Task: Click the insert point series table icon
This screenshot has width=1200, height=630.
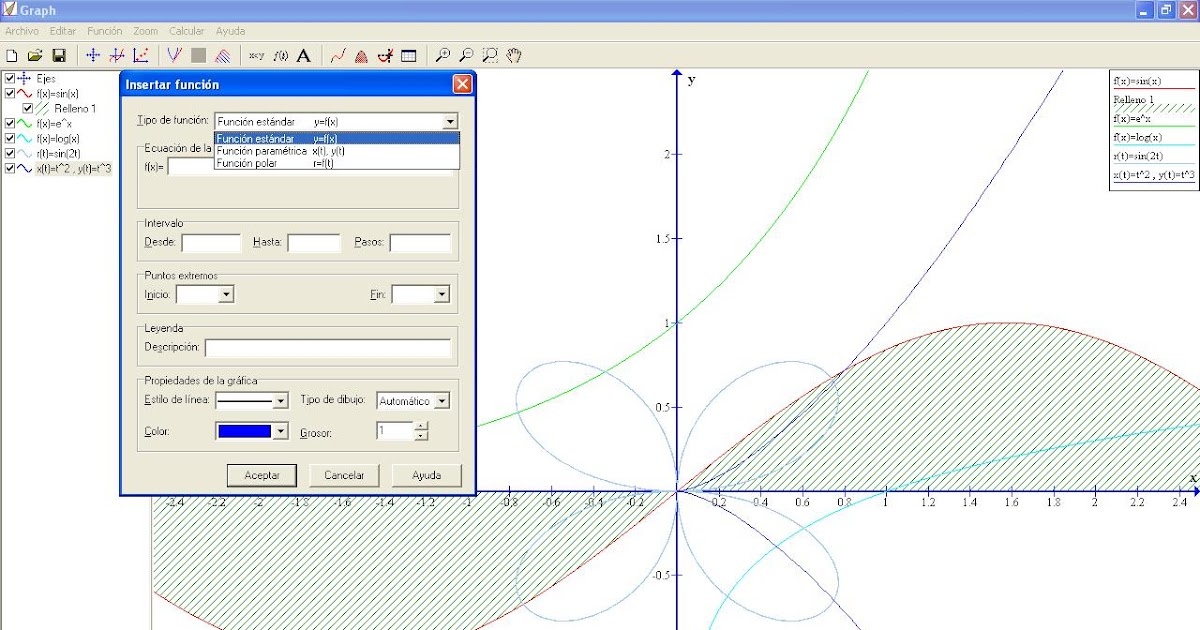Action: [x=409, y=55]
